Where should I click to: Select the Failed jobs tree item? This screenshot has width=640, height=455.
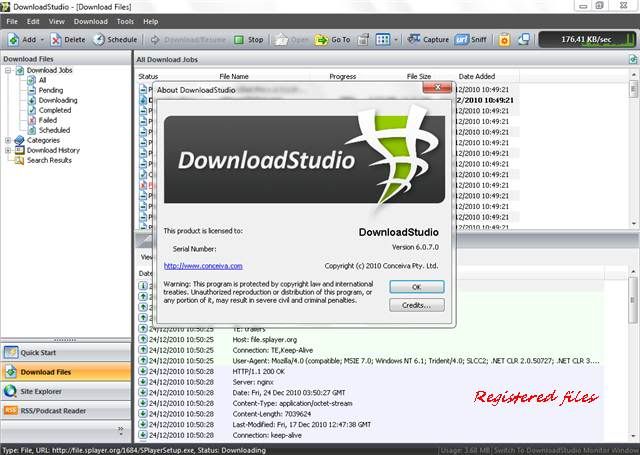pos(48,120)
